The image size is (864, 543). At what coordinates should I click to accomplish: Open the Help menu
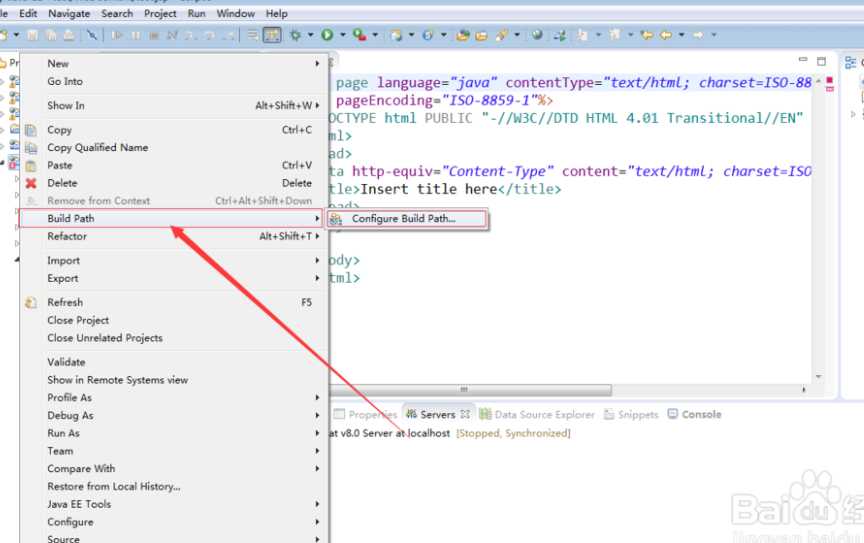coord(277,13)
